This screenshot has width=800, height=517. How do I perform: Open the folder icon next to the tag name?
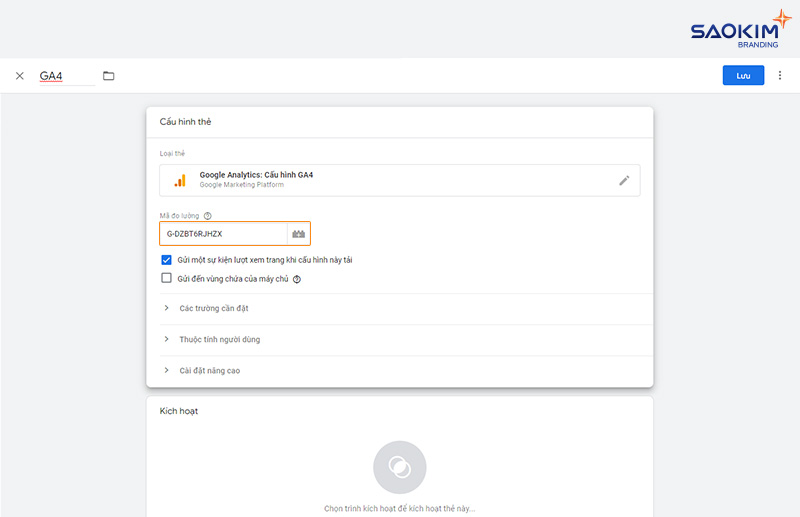pos(108,76)
